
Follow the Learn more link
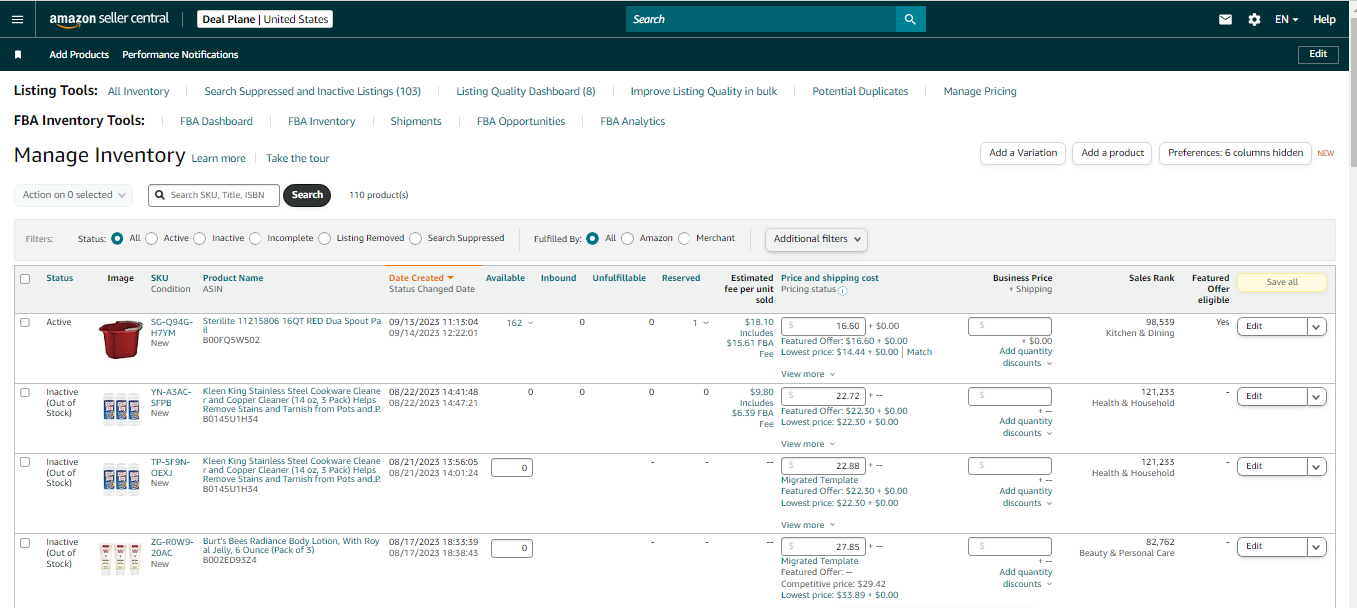click(x=218, y=158)
